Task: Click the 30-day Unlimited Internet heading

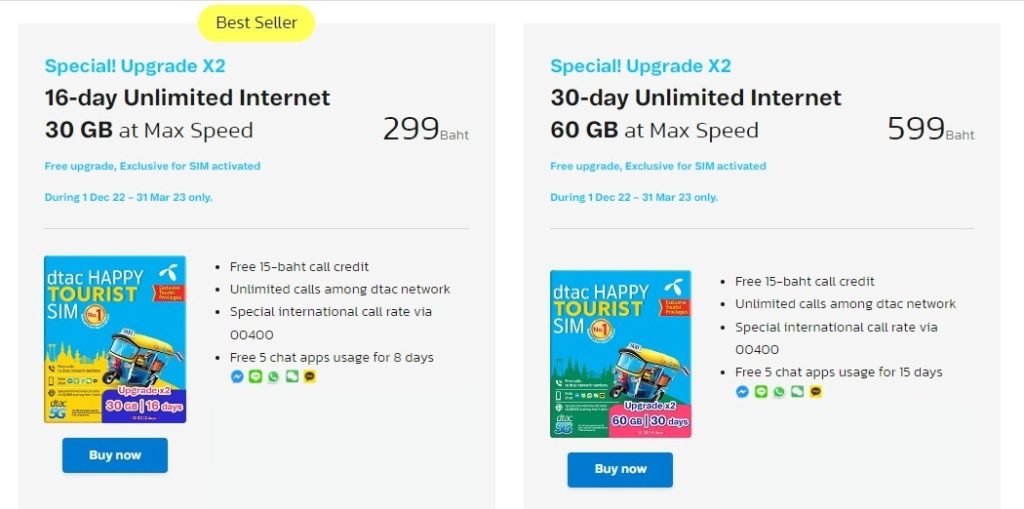Action: [696, 98]
